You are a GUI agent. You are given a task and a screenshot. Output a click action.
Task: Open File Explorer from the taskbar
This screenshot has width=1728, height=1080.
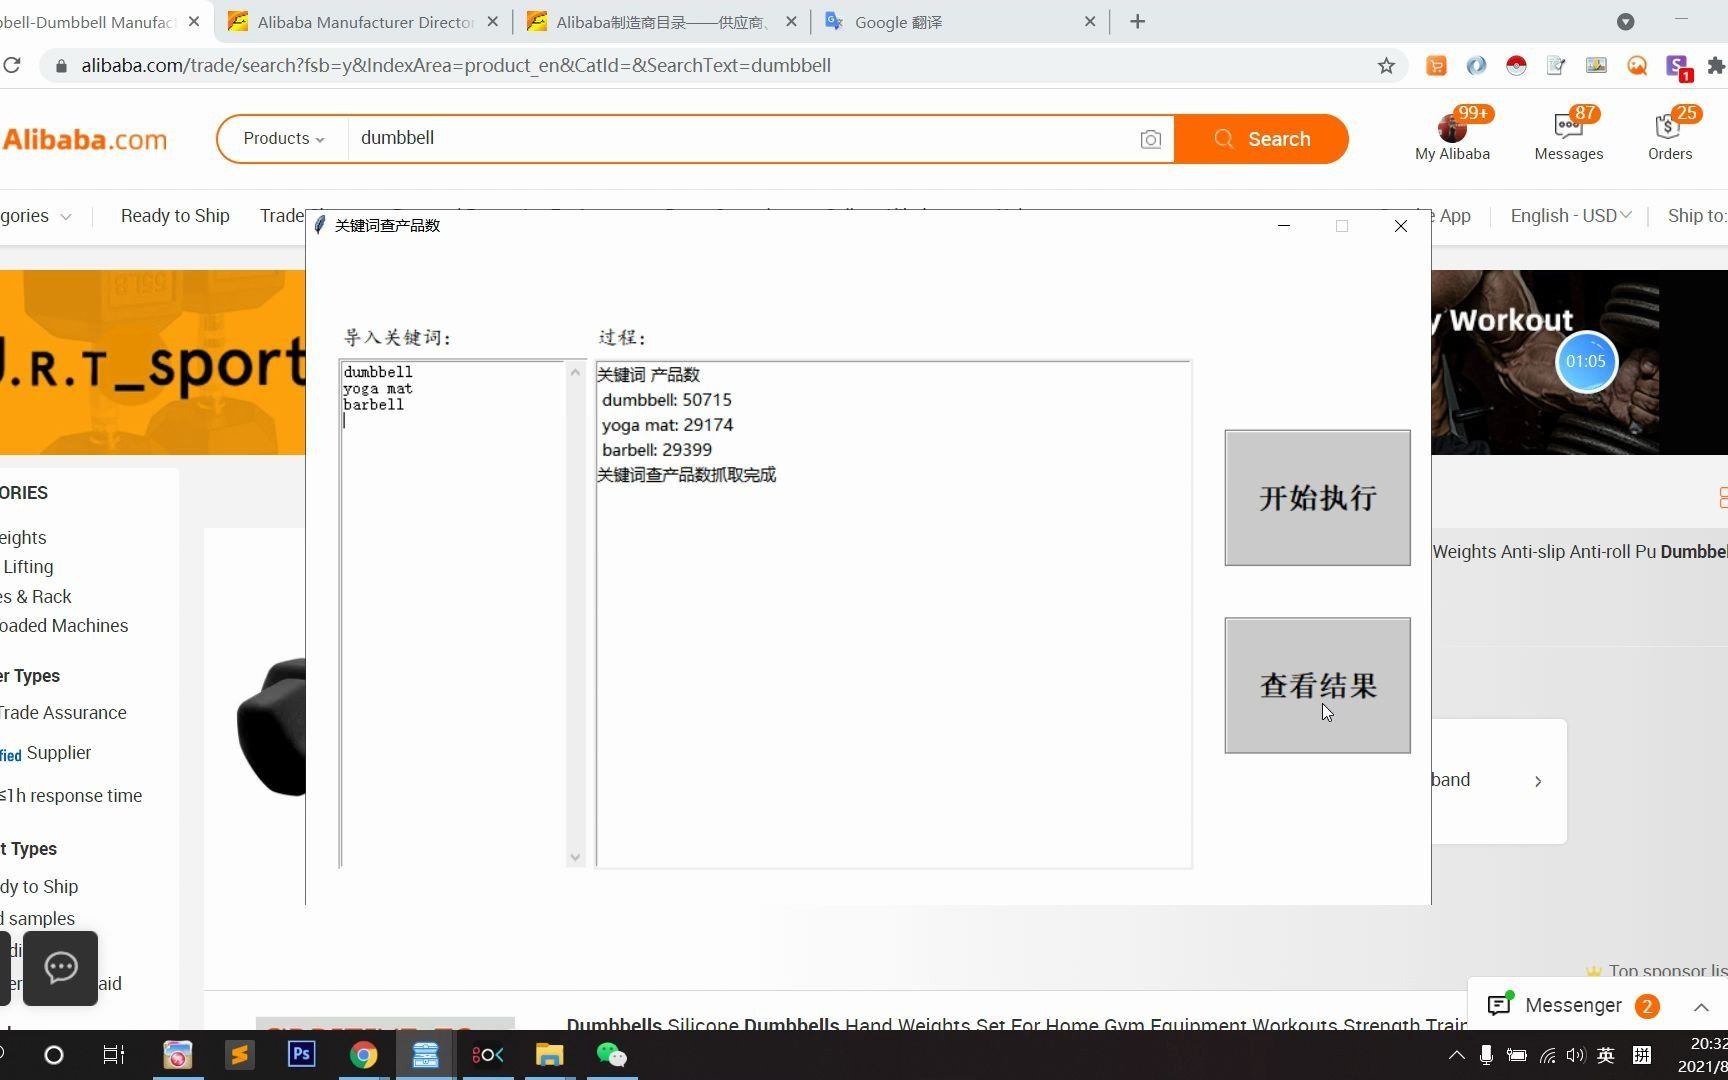(x=549, y=1055)
